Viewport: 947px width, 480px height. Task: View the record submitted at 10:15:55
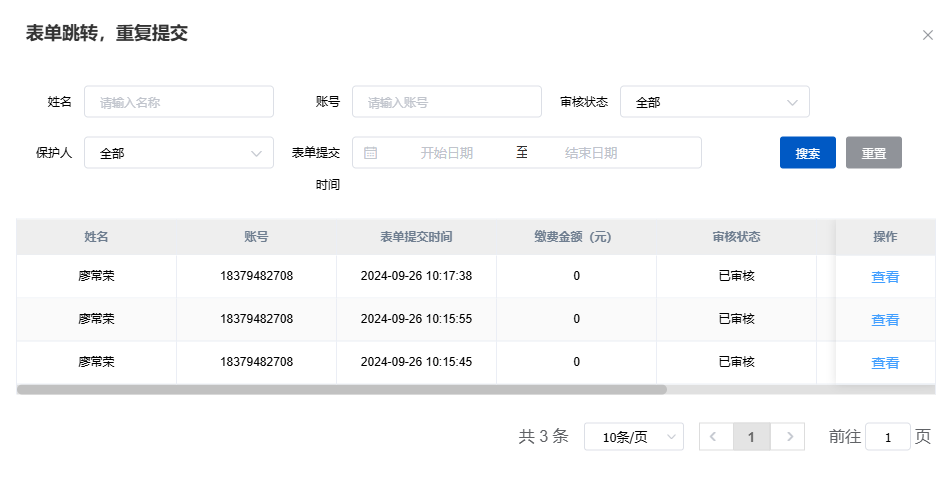point(885,320)
